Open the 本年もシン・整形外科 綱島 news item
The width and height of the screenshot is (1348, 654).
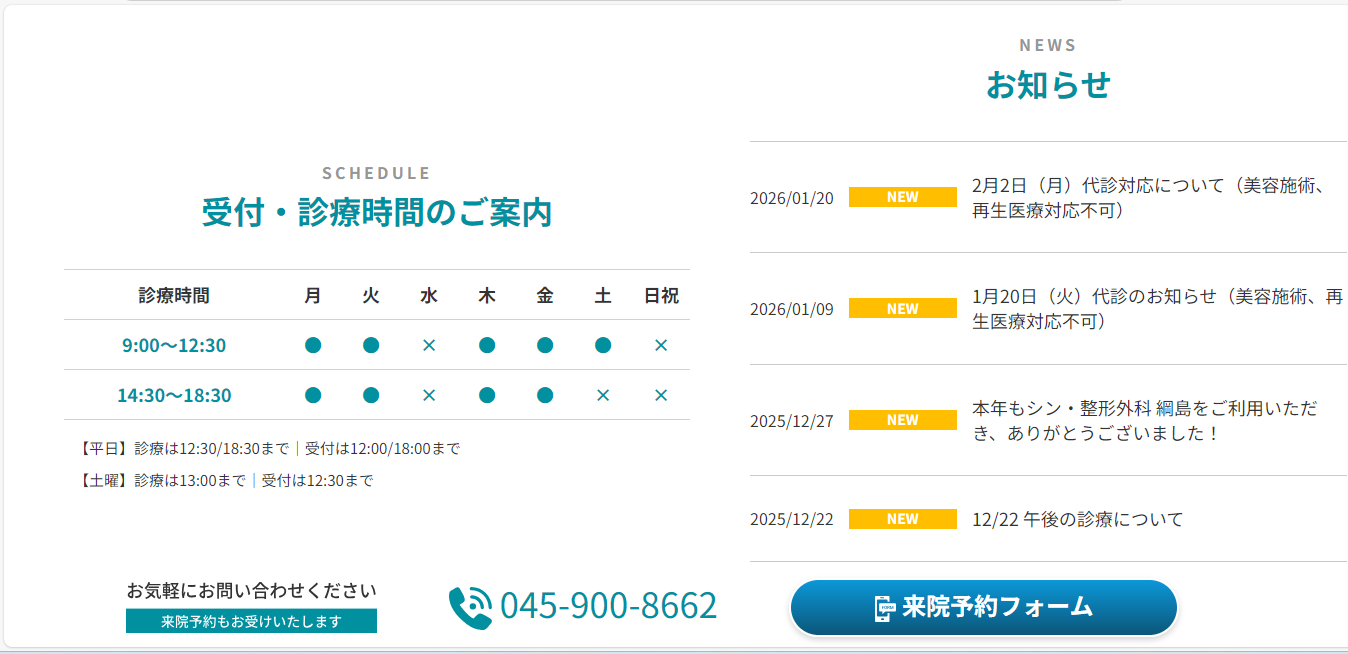(x=1145, y=421)
